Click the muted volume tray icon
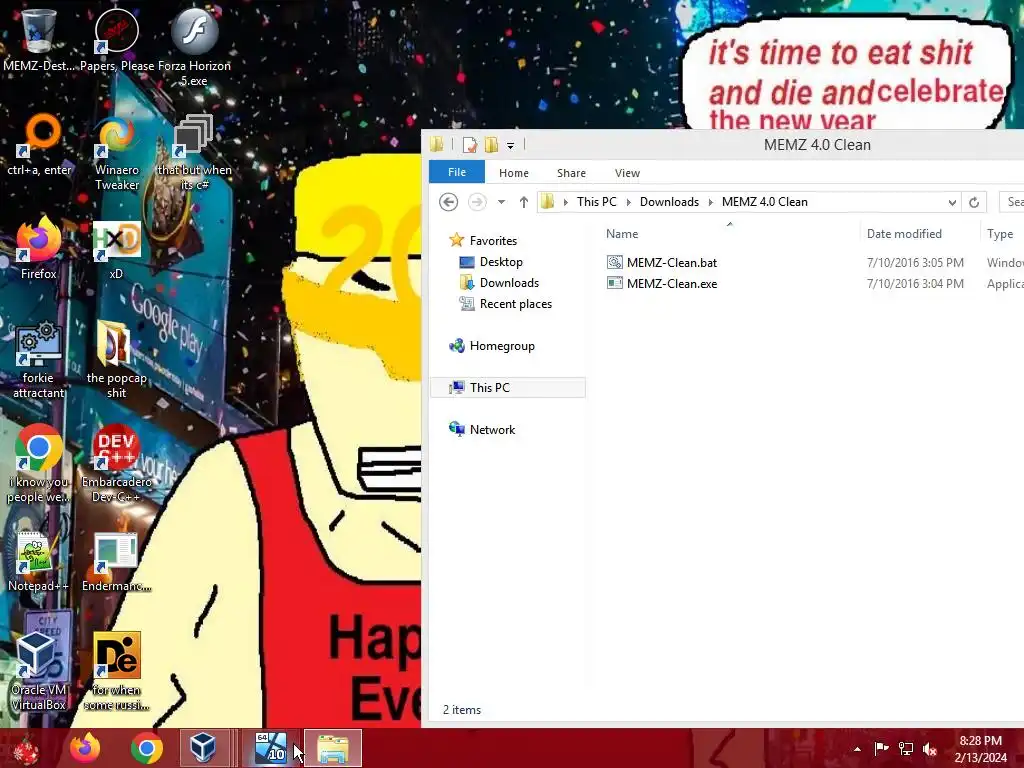This screenshot has height=768, width=1024. coord(930,749)
